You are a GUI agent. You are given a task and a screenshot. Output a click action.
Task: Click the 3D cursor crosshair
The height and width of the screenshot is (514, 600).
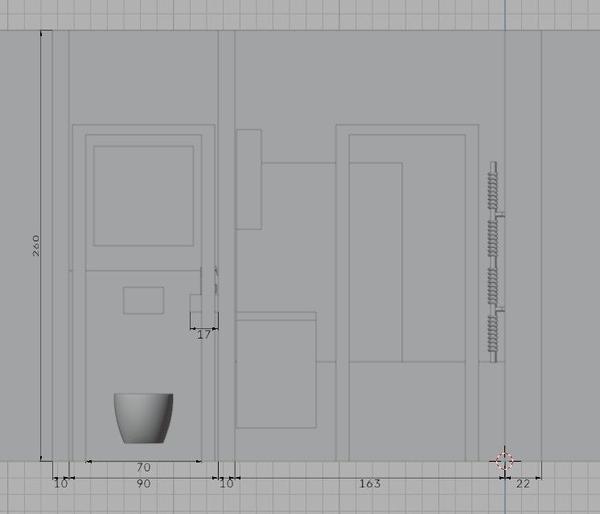point(504,461)
